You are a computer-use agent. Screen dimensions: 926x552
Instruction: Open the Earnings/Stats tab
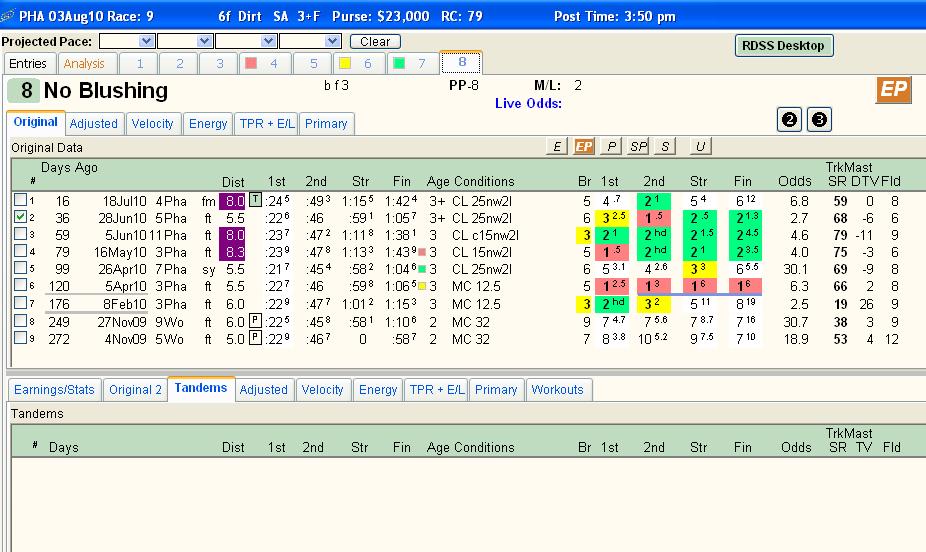[x=54, y=390]
